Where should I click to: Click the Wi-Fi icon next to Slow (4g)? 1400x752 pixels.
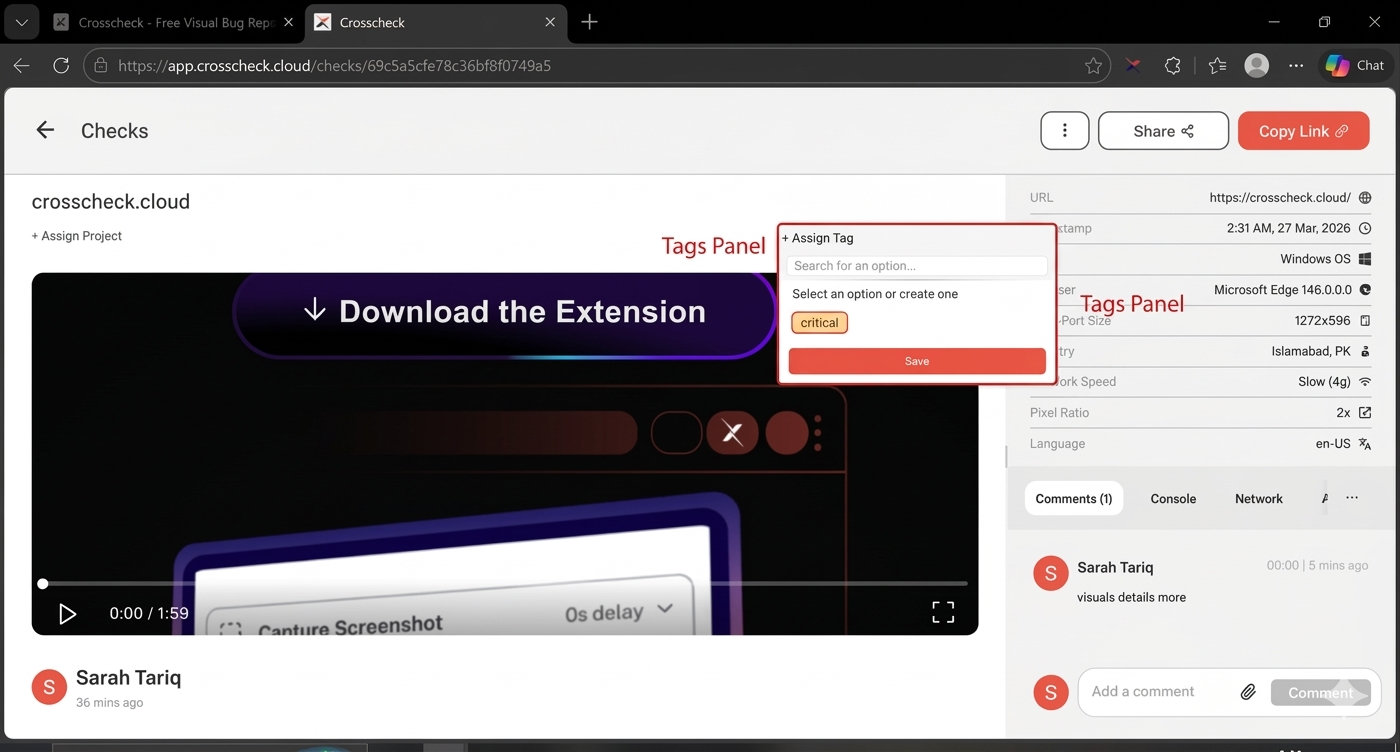[1366, 381]
